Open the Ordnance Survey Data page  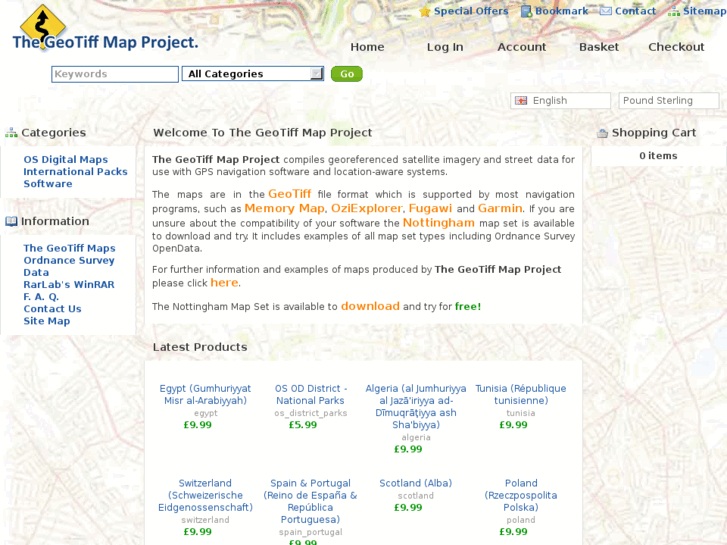tap(69, 266)
